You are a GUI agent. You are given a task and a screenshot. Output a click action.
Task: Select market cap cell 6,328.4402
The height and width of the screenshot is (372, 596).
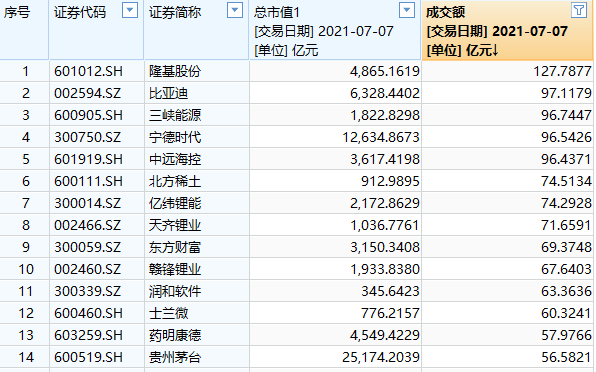335,93
